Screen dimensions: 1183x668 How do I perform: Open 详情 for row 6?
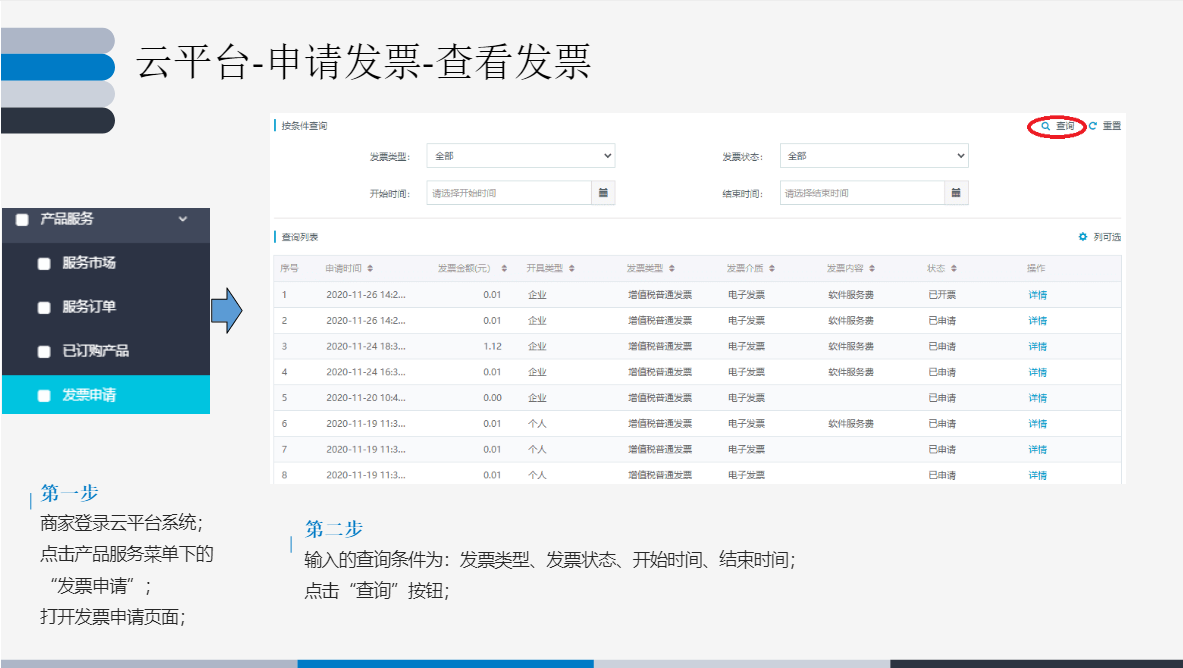click(x=1037, y=423)
